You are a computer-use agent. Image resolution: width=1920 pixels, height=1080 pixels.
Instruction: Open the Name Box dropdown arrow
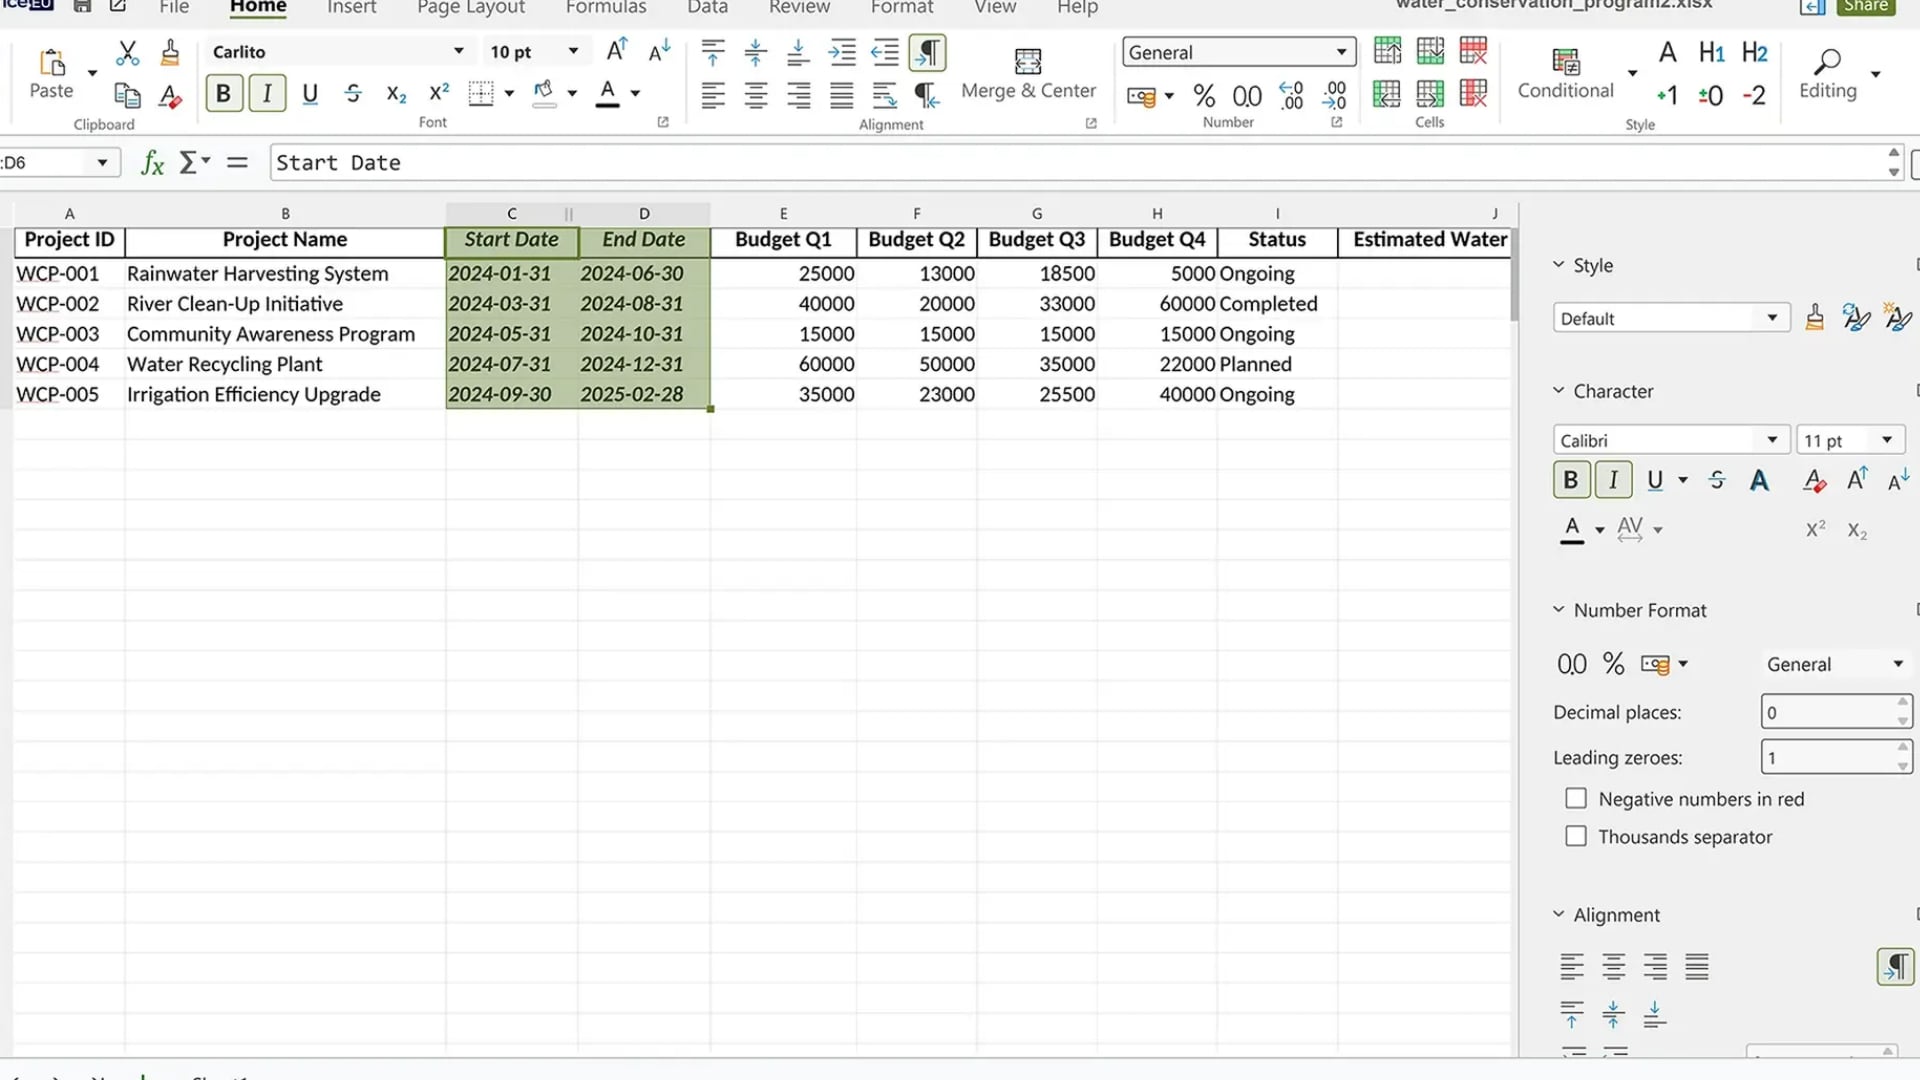pos(102,162)
